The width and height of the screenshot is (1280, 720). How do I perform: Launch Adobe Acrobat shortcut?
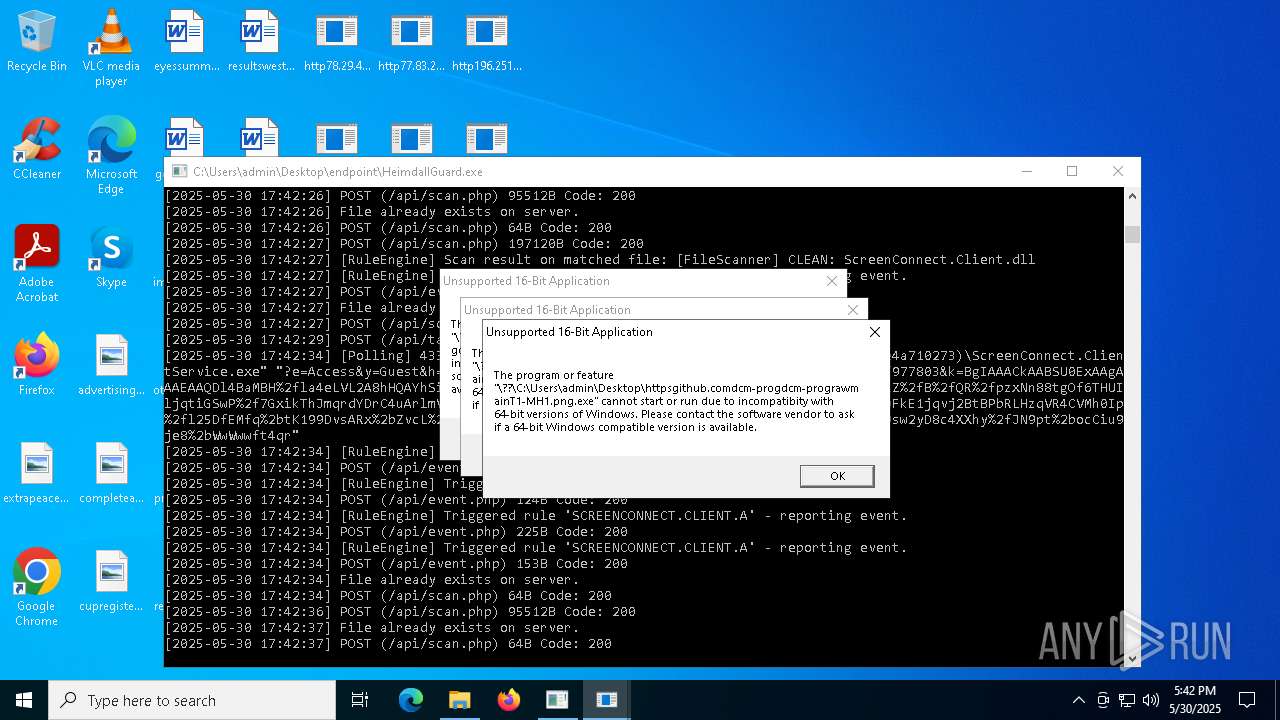point(37,264)
